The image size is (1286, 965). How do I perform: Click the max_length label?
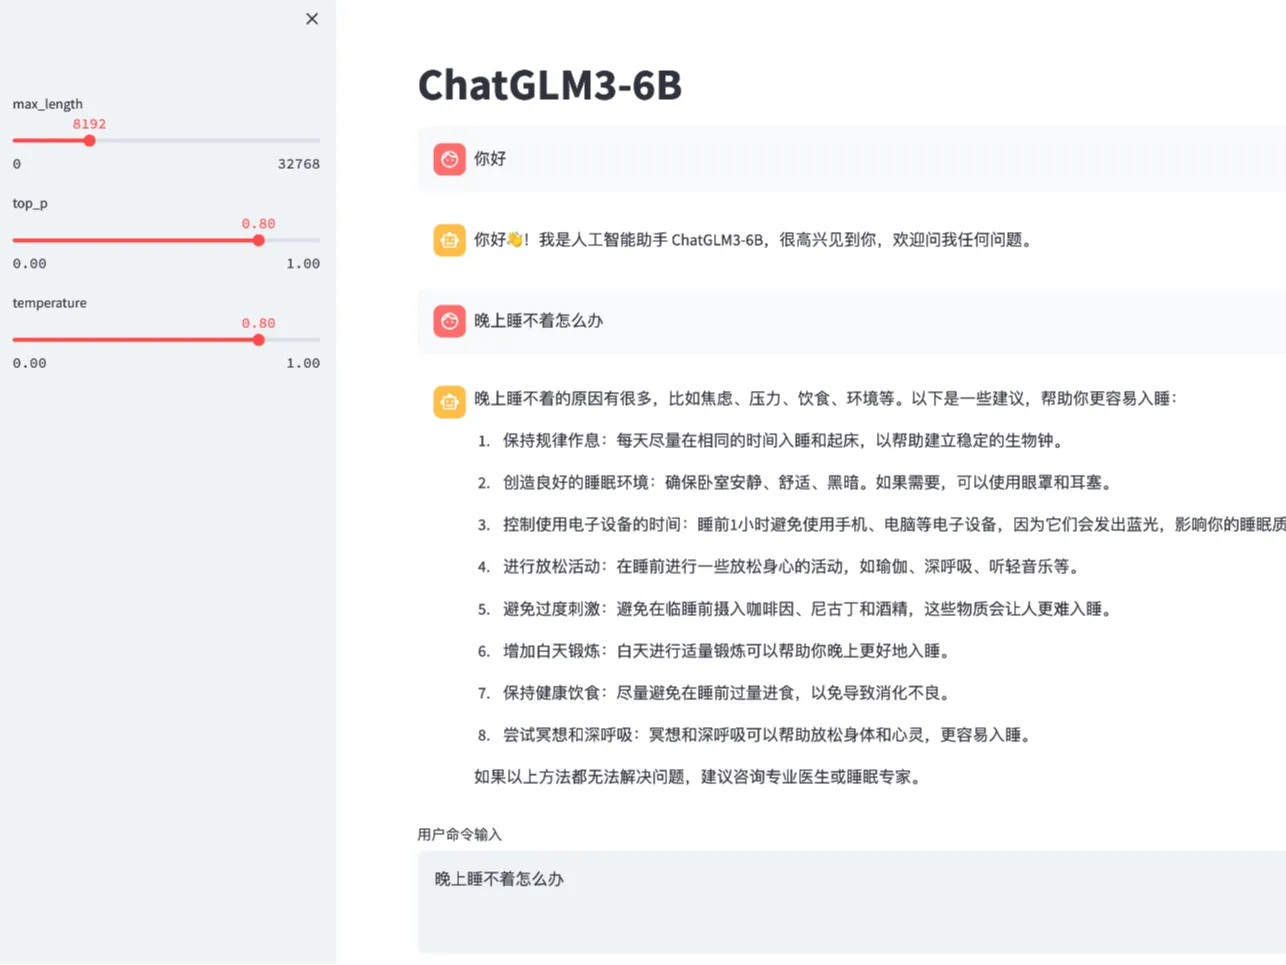pyautogui.click(x=47, y=104)
